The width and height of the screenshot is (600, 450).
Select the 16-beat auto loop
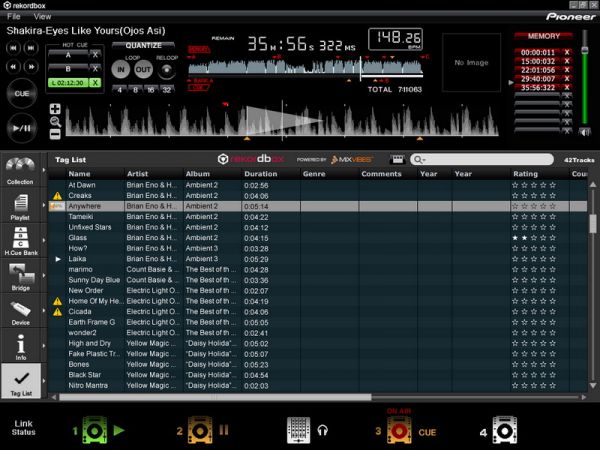pyautogui.click(x=151, y=90)
